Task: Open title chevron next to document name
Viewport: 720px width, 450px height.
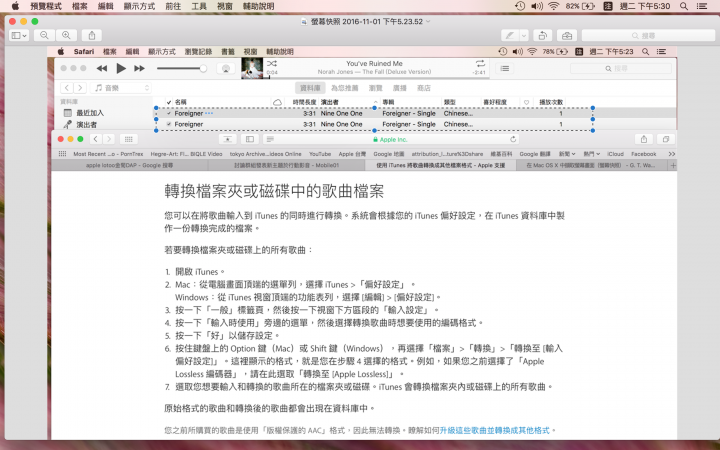Action: 428,22
